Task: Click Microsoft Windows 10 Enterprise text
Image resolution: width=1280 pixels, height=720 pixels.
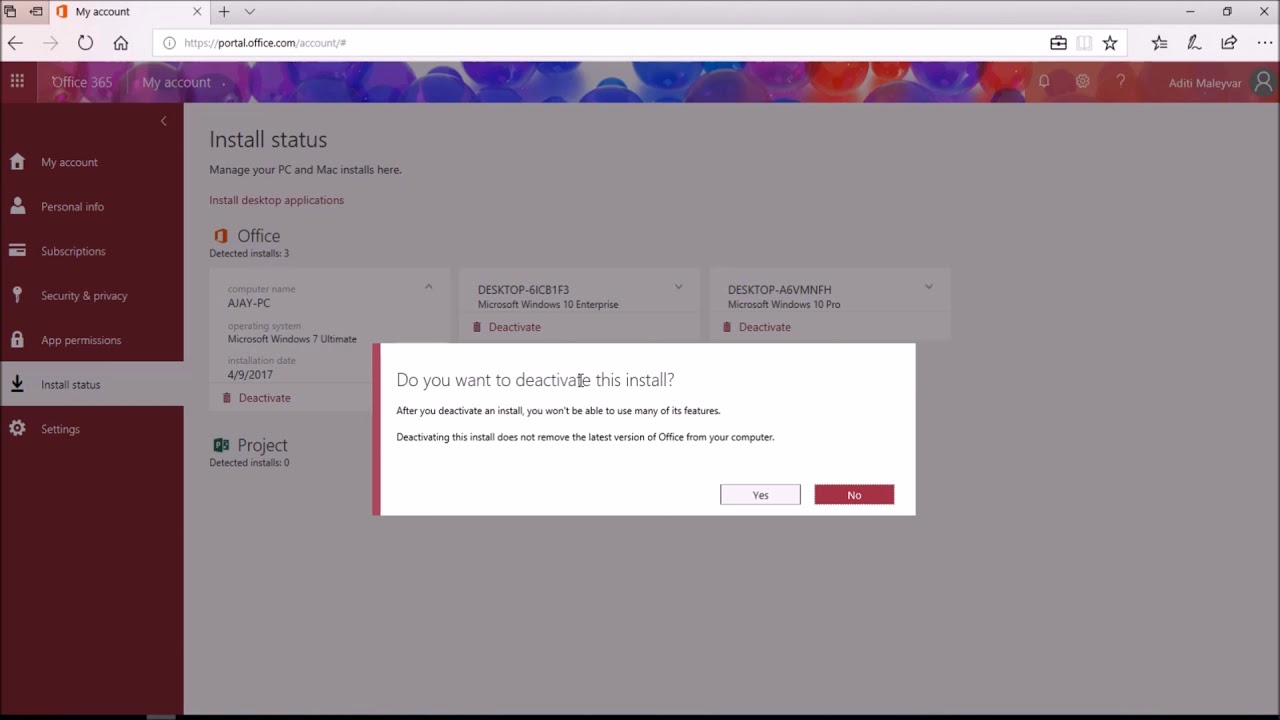Action: point(548,304)
